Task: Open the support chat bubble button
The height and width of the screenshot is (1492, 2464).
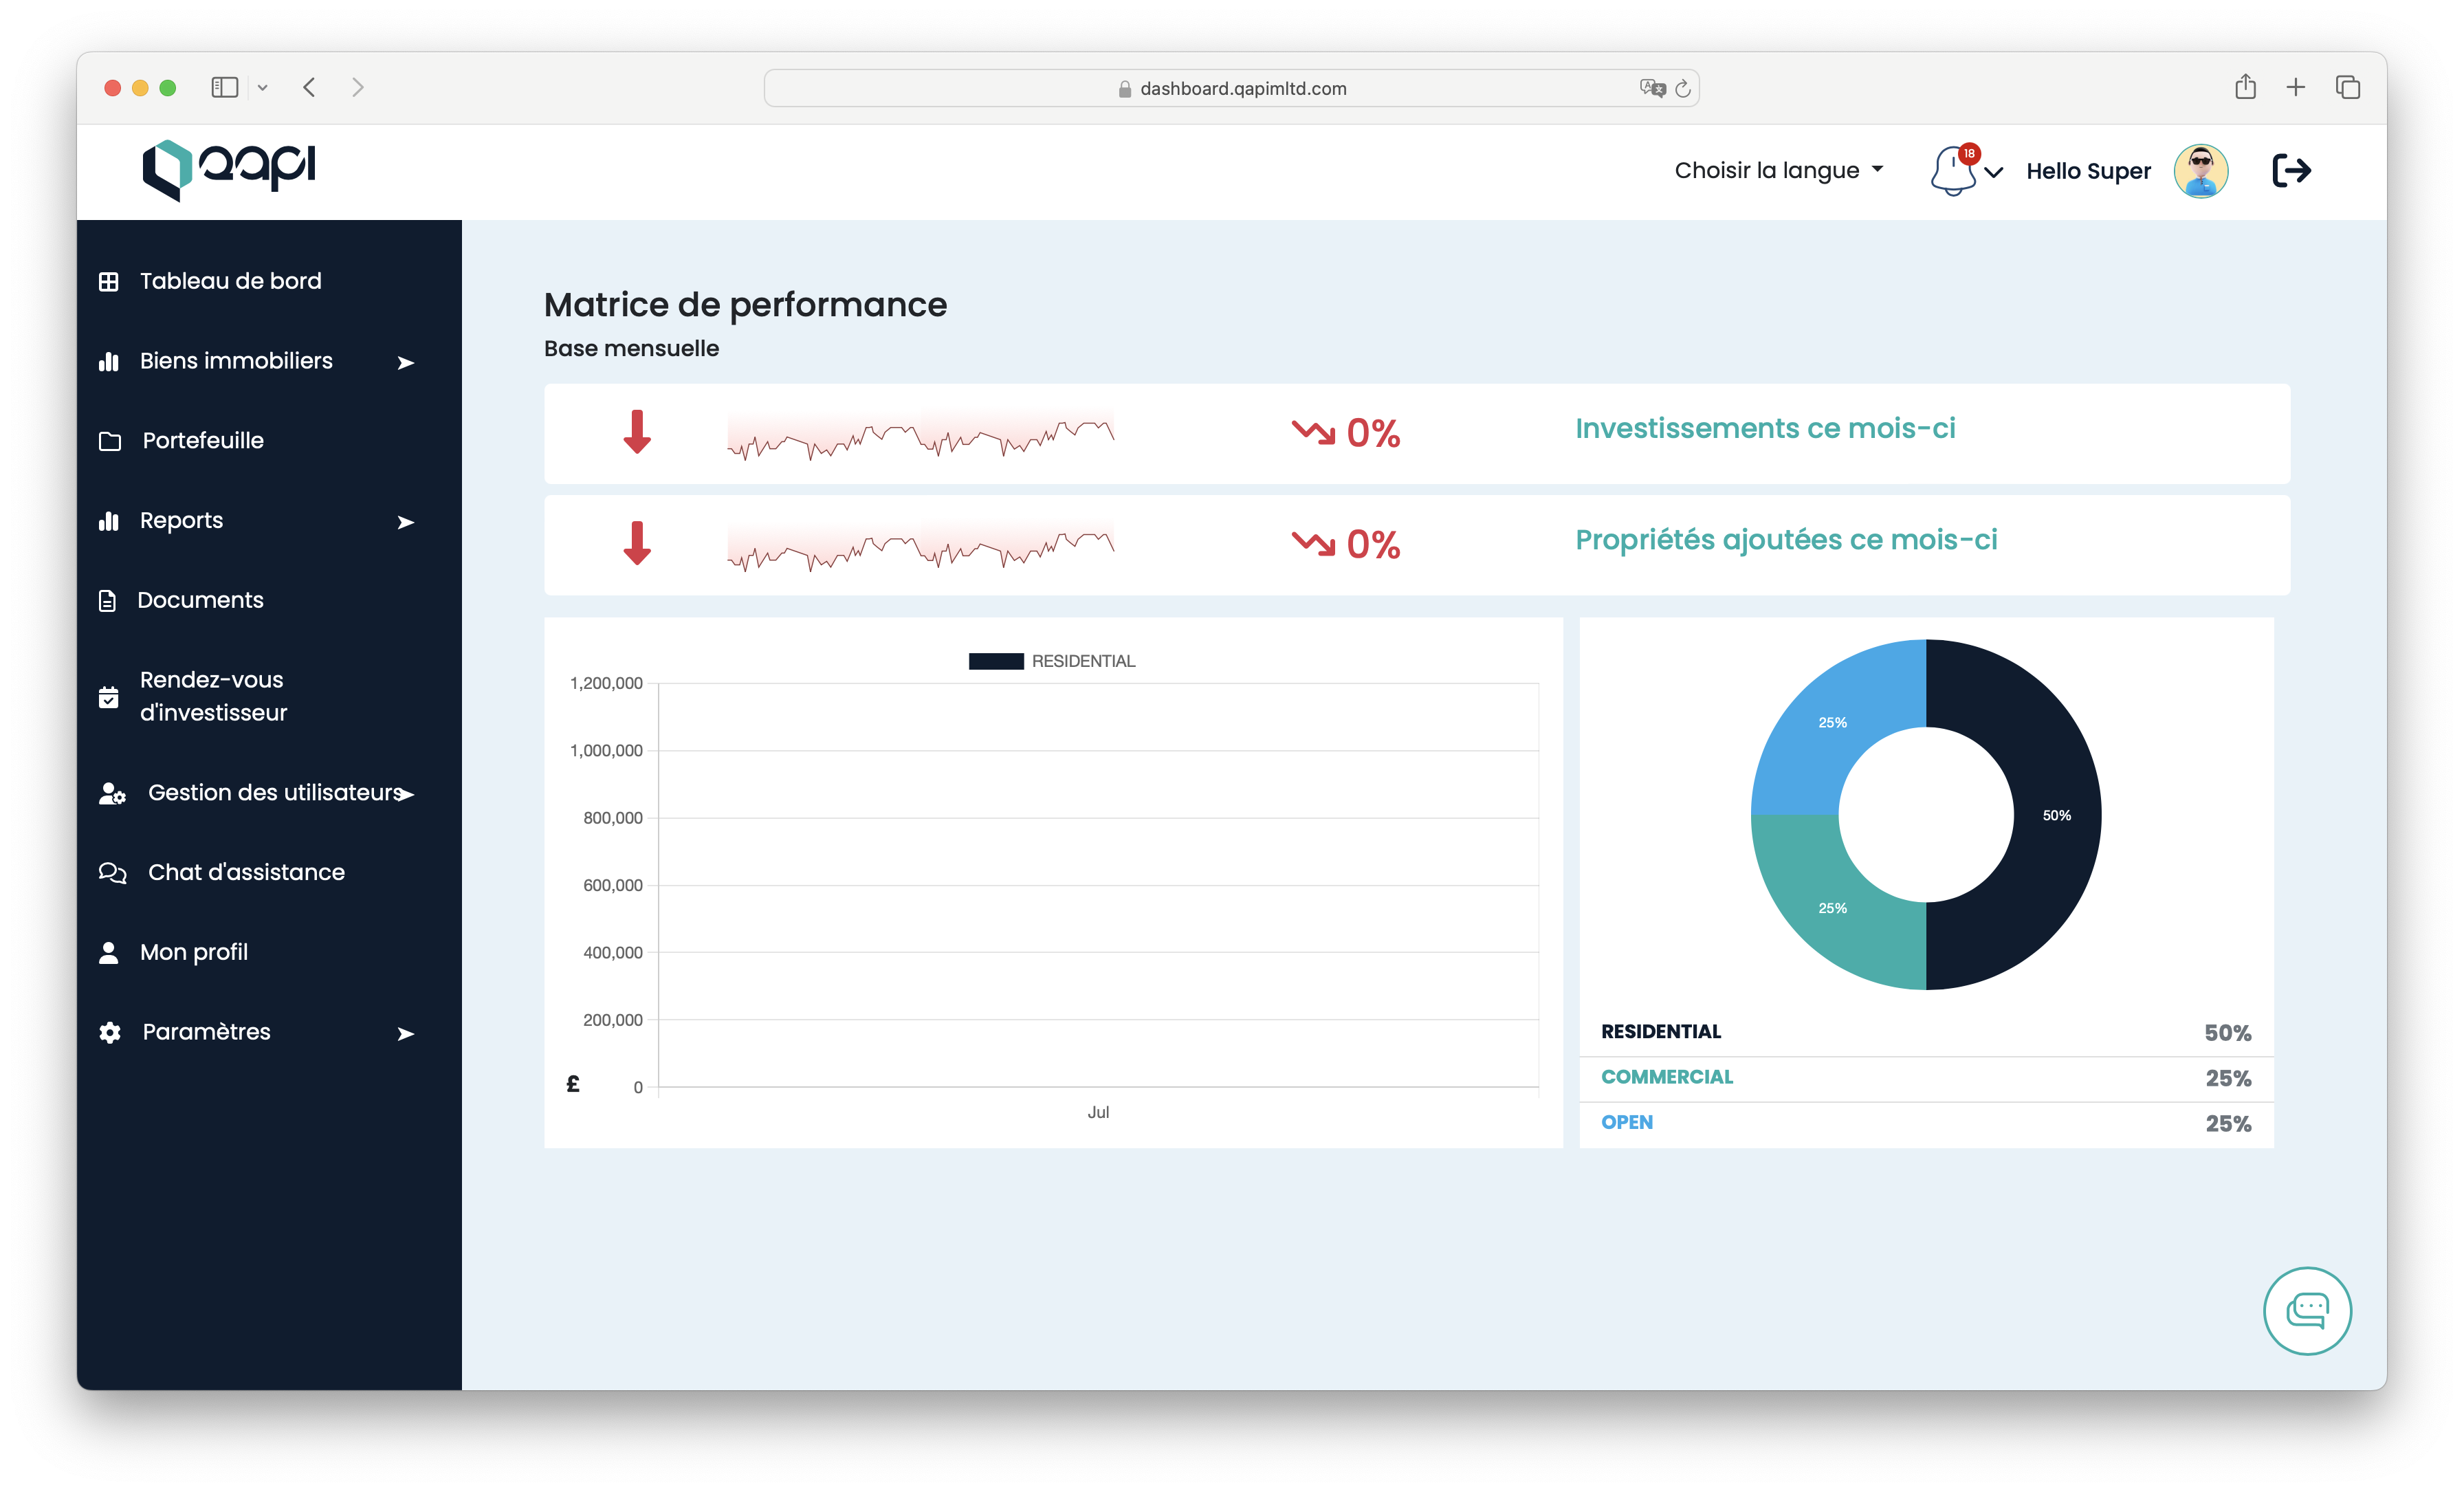Action: coord(2307,1310)
